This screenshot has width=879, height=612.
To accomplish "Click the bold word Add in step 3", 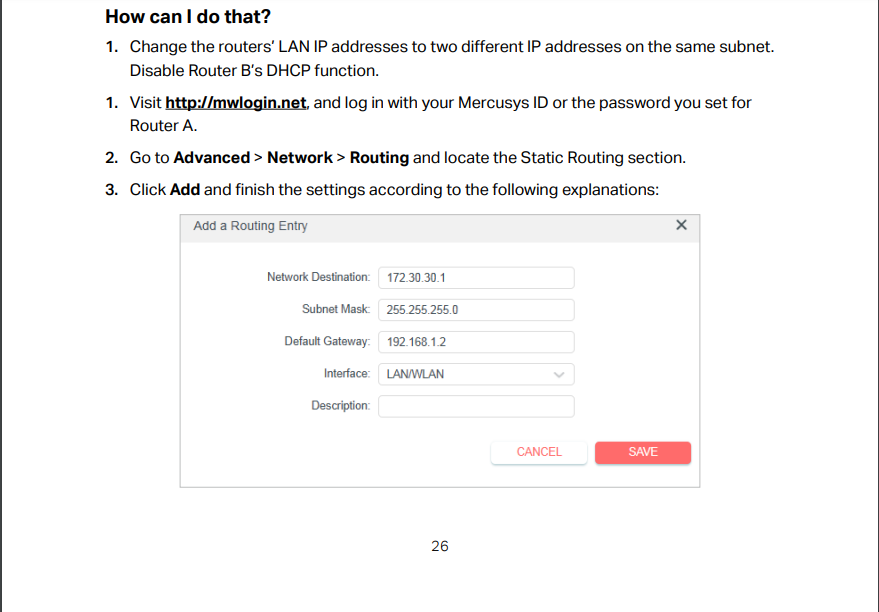I will pyautogui.click(x=185, y=189).
